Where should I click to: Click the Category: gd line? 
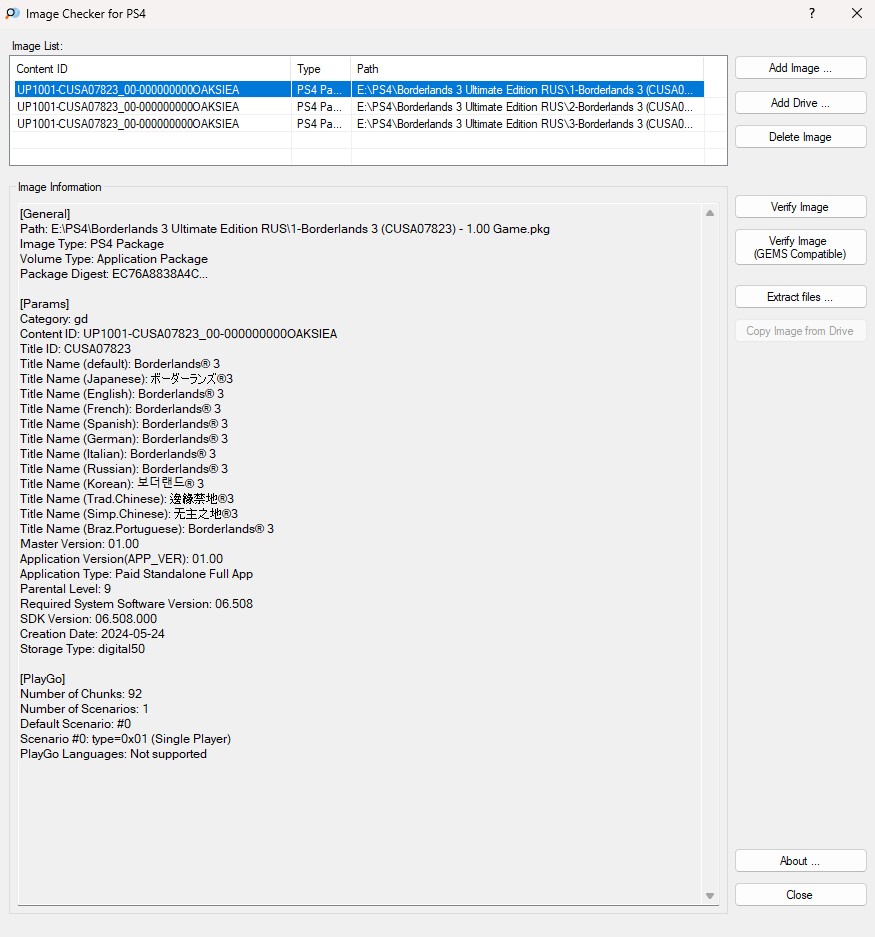point(54,319)
